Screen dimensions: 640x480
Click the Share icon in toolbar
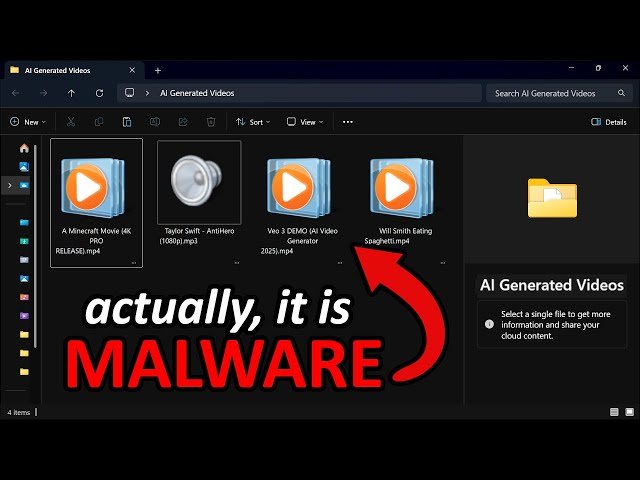pos(183,122)
